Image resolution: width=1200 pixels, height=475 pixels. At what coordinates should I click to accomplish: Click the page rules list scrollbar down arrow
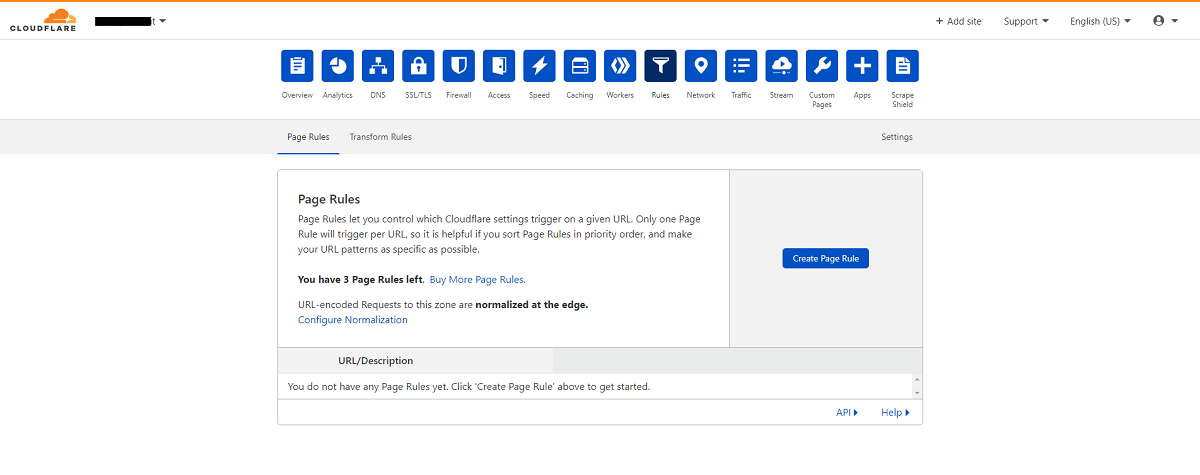(917, 393)
